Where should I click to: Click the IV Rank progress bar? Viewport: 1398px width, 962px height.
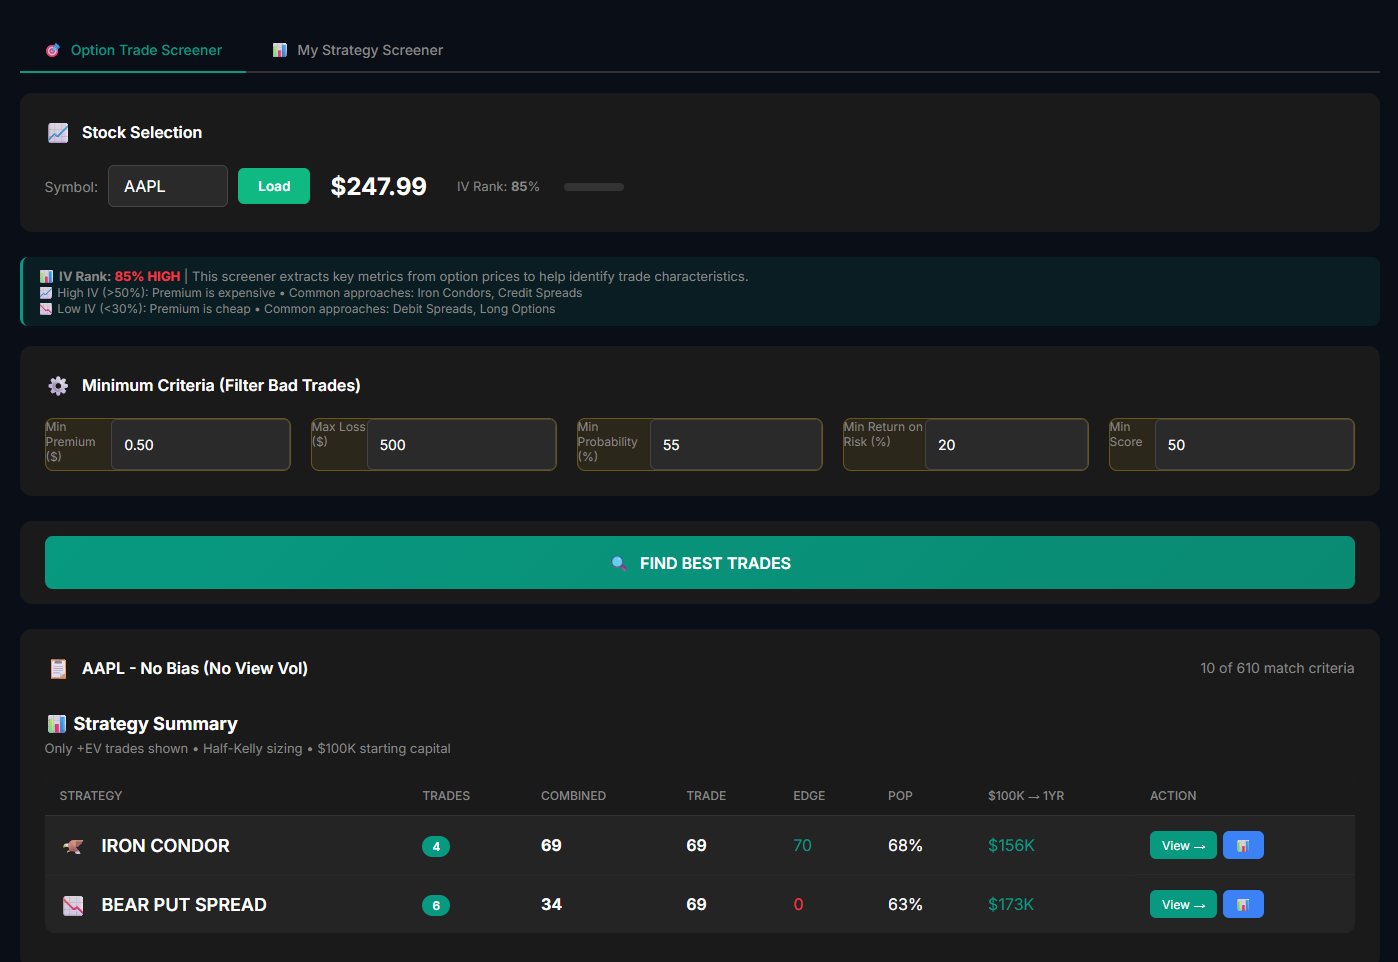coord(593,187)
